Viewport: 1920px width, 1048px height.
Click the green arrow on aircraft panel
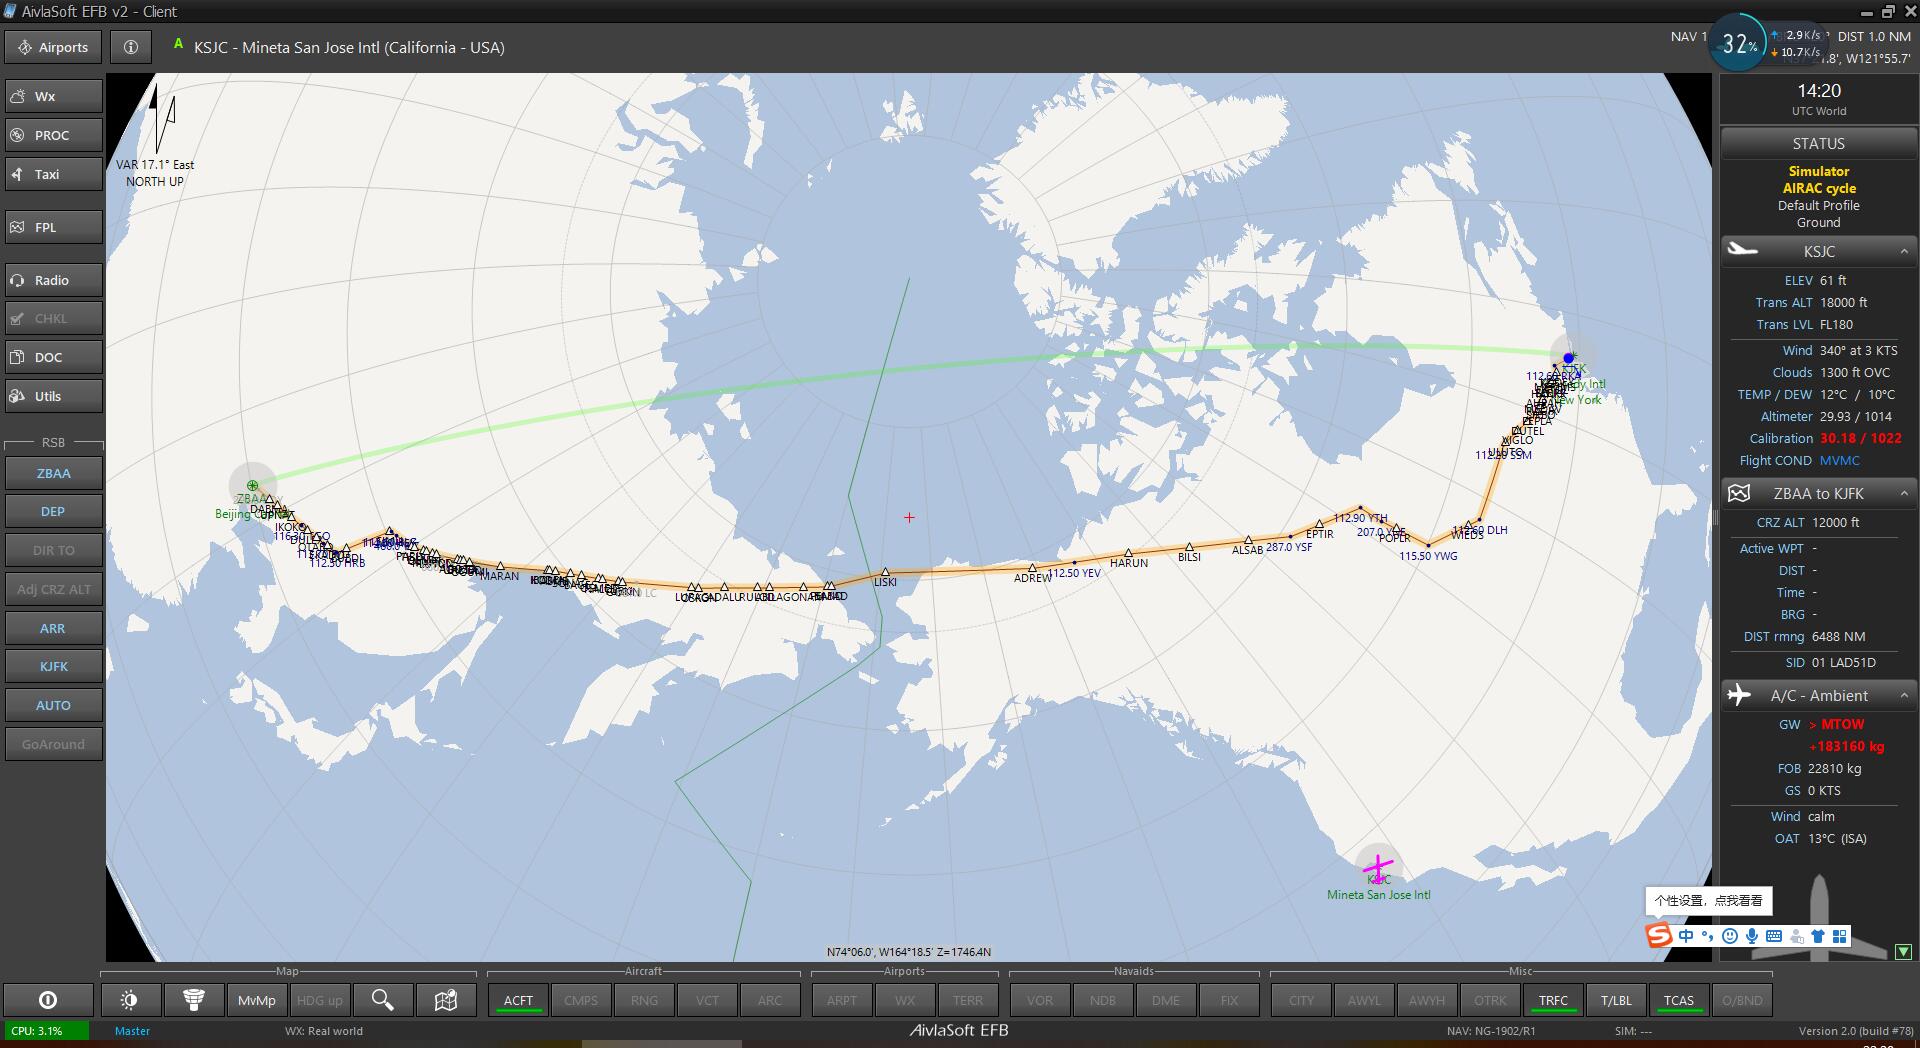(1903, 952)
